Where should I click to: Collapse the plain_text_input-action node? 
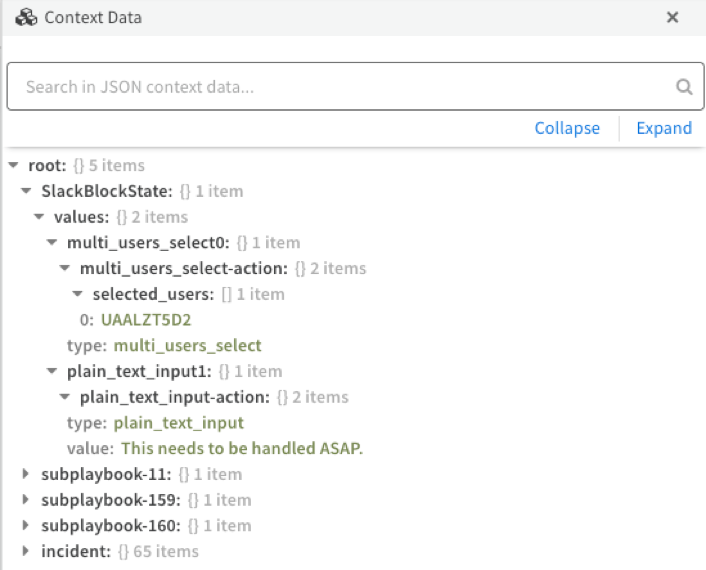pos(65,398)
